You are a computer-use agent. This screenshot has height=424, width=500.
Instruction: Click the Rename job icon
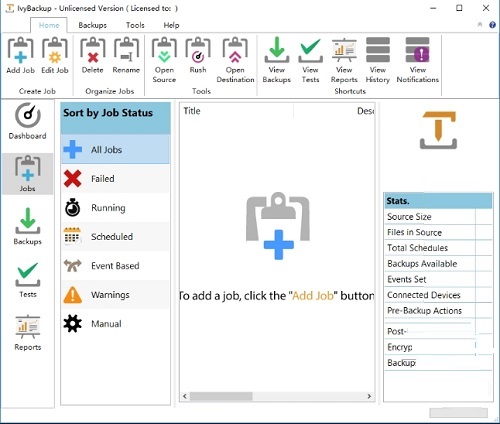click(x=126, y=50)
